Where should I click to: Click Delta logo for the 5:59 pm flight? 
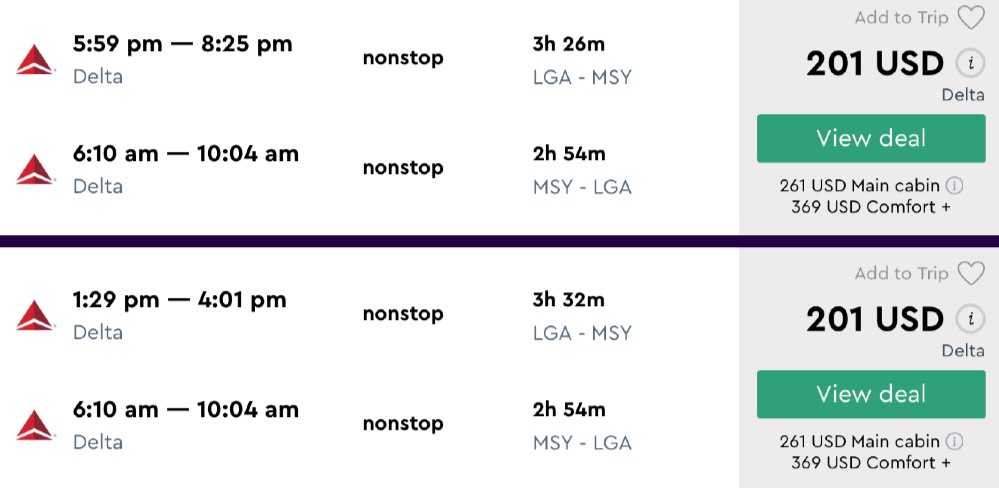(x=35, y=59)
